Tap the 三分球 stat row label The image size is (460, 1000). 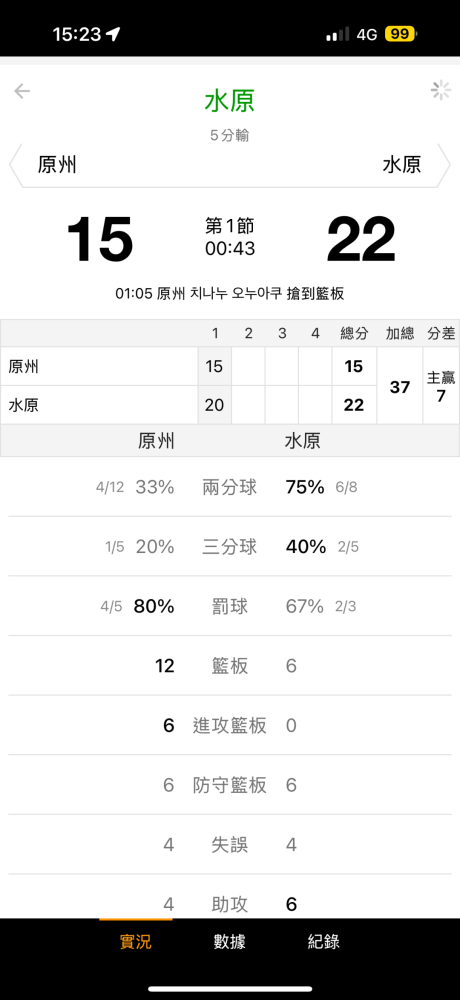click(x=230, y=547)
